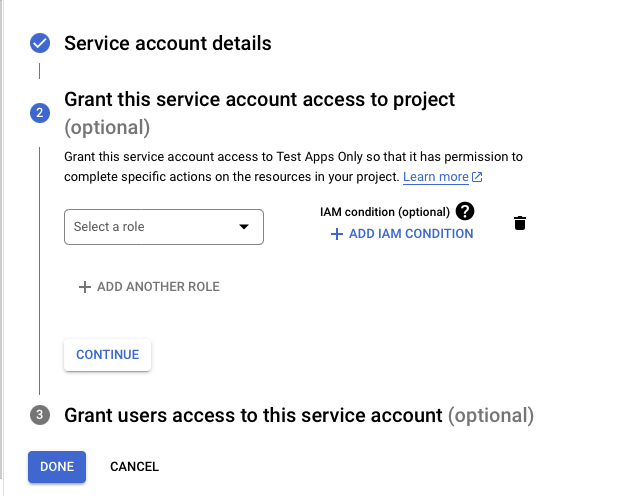This screenshot has height=496, width=629.
Task: Delete the role using the trash icon
Action: (x=520, y=223)
